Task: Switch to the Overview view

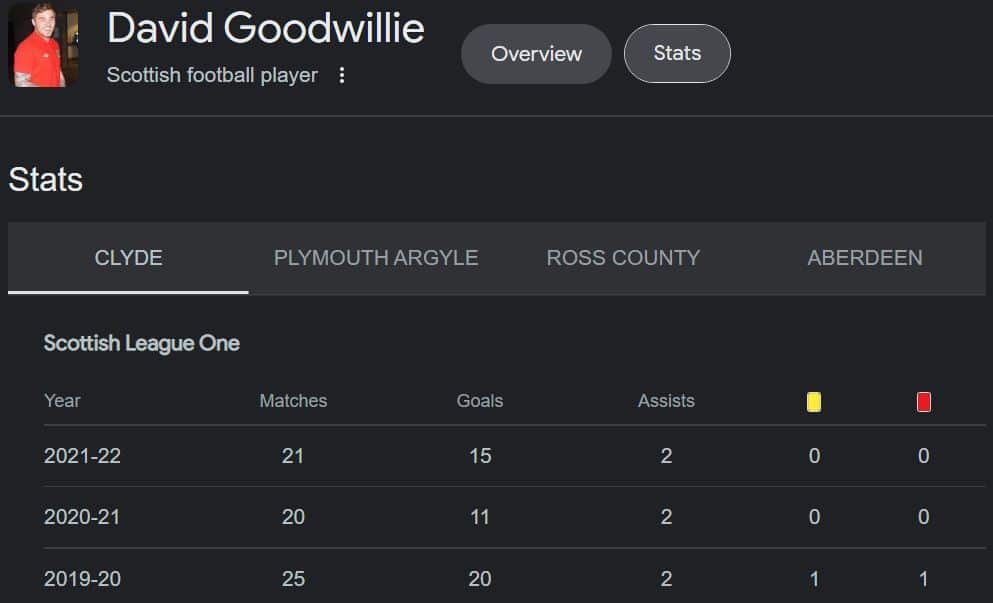Action: 536,54
